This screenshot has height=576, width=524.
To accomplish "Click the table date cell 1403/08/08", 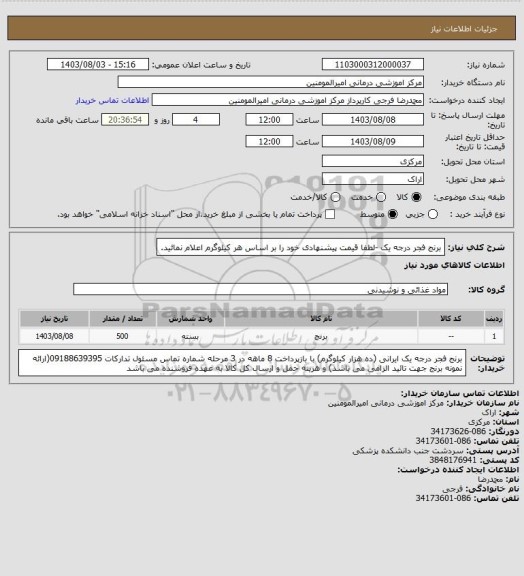I will coord(54,336).
